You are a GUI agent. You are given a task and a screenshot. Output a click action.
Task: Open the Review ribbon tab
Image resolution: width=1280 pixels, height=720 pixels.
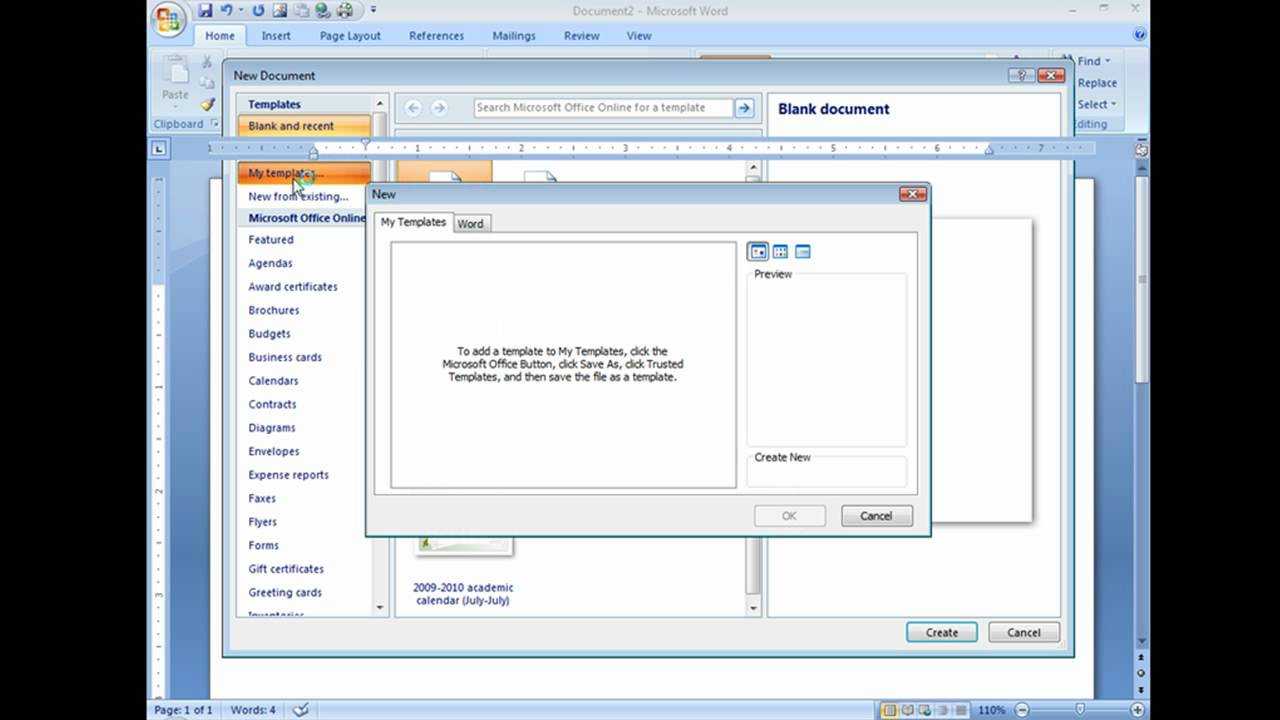pos(581,35)
